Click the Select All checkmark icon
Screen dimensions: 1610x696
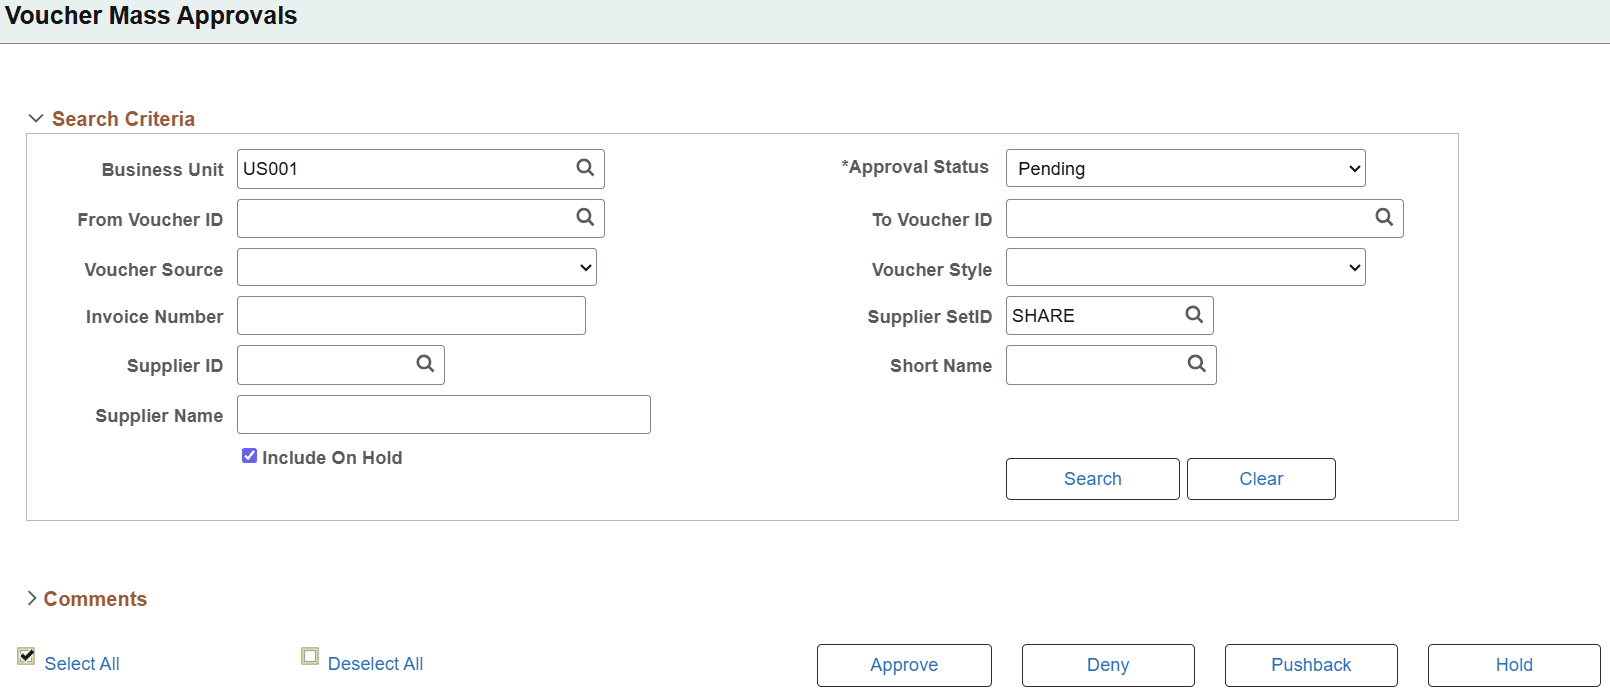click(26, 656)
